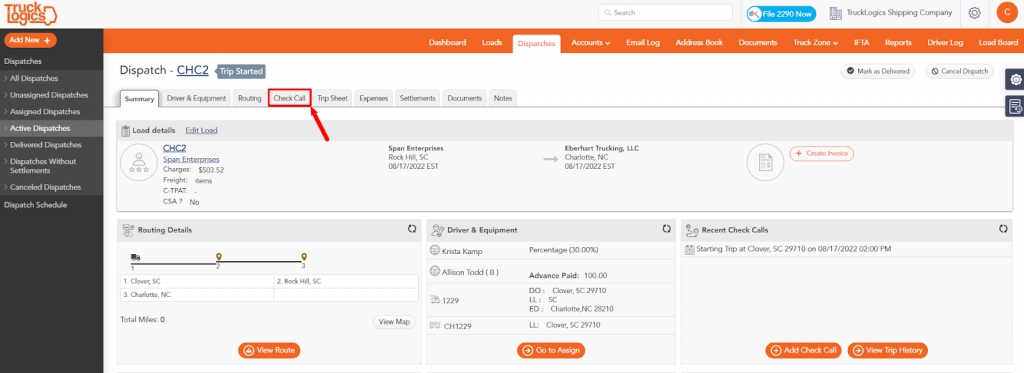Click the Add New button
The height and width of the screenshot is (373, 1024).
[x=30, y=40]
